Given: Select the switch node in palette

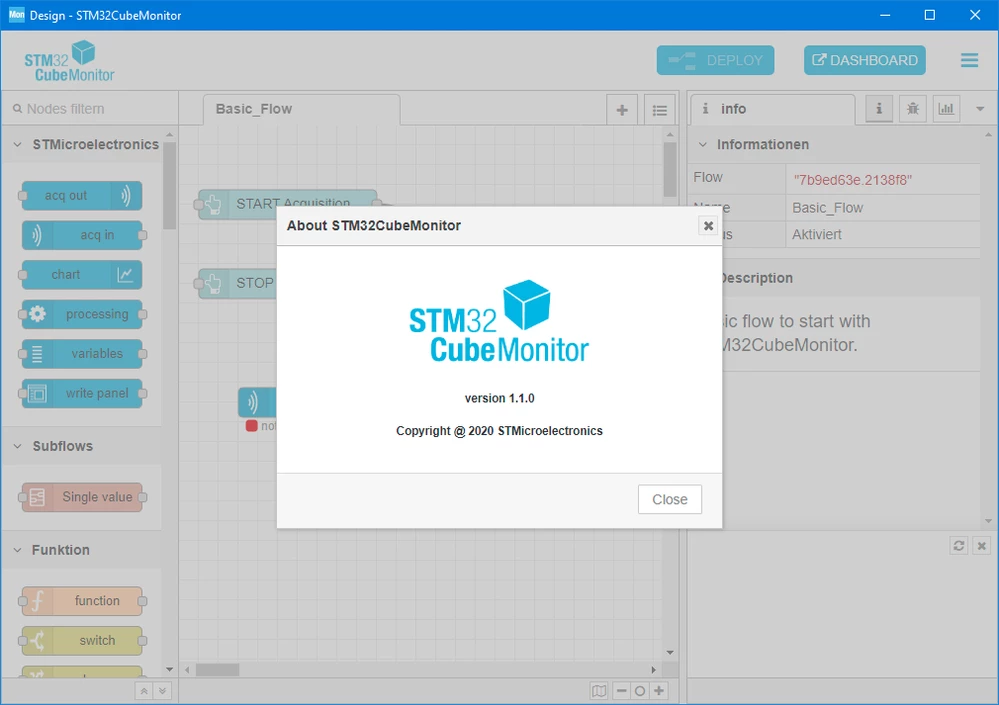Looking at the screenshot, I should (82, 641).
